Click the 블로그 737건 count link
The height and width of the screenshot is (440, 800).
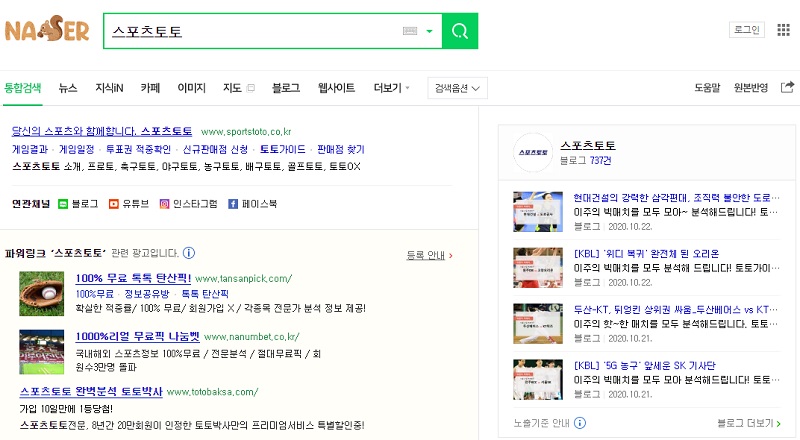[x=585, y=161]
